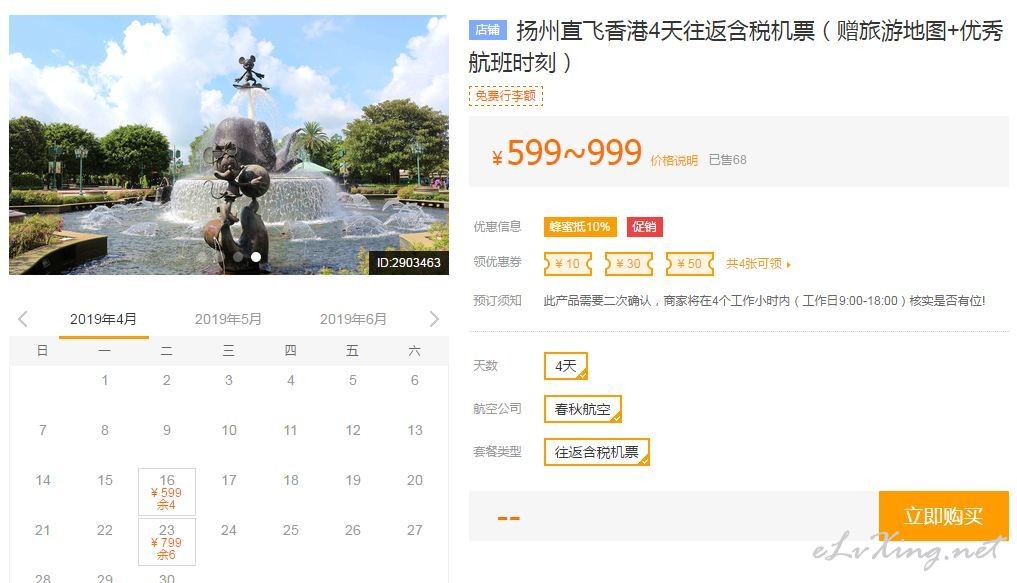This screenshot has height=583, width=1017.
Task: Click calendar date 15
Action: (x=105, y=480)
